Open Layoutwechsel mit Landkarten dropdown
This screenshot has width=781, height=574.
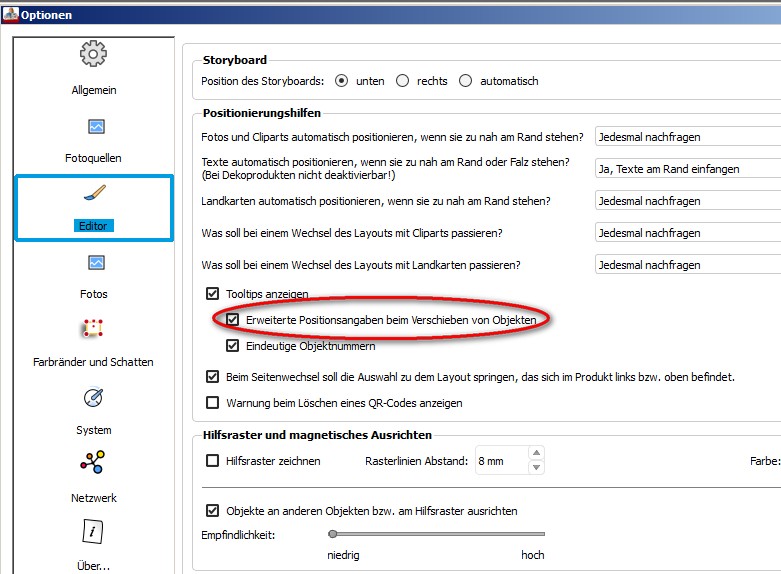(688, 265)
